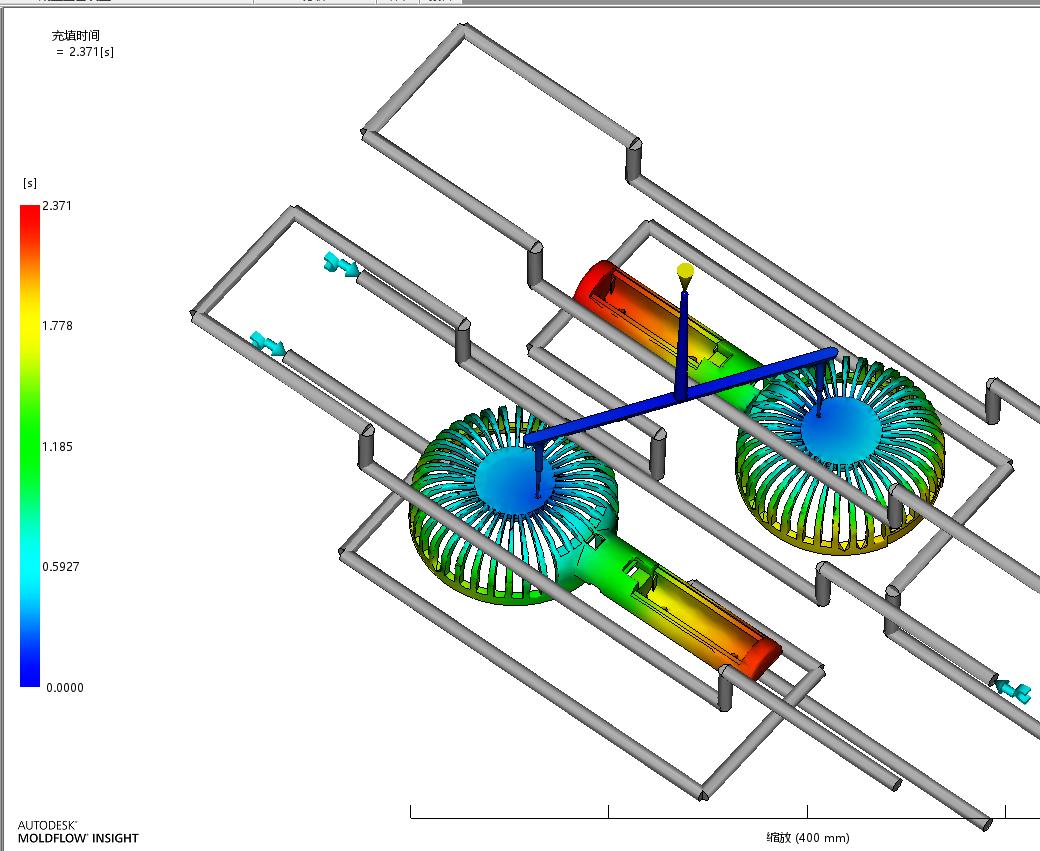Click the legend value 1.185

coord(57,446)
